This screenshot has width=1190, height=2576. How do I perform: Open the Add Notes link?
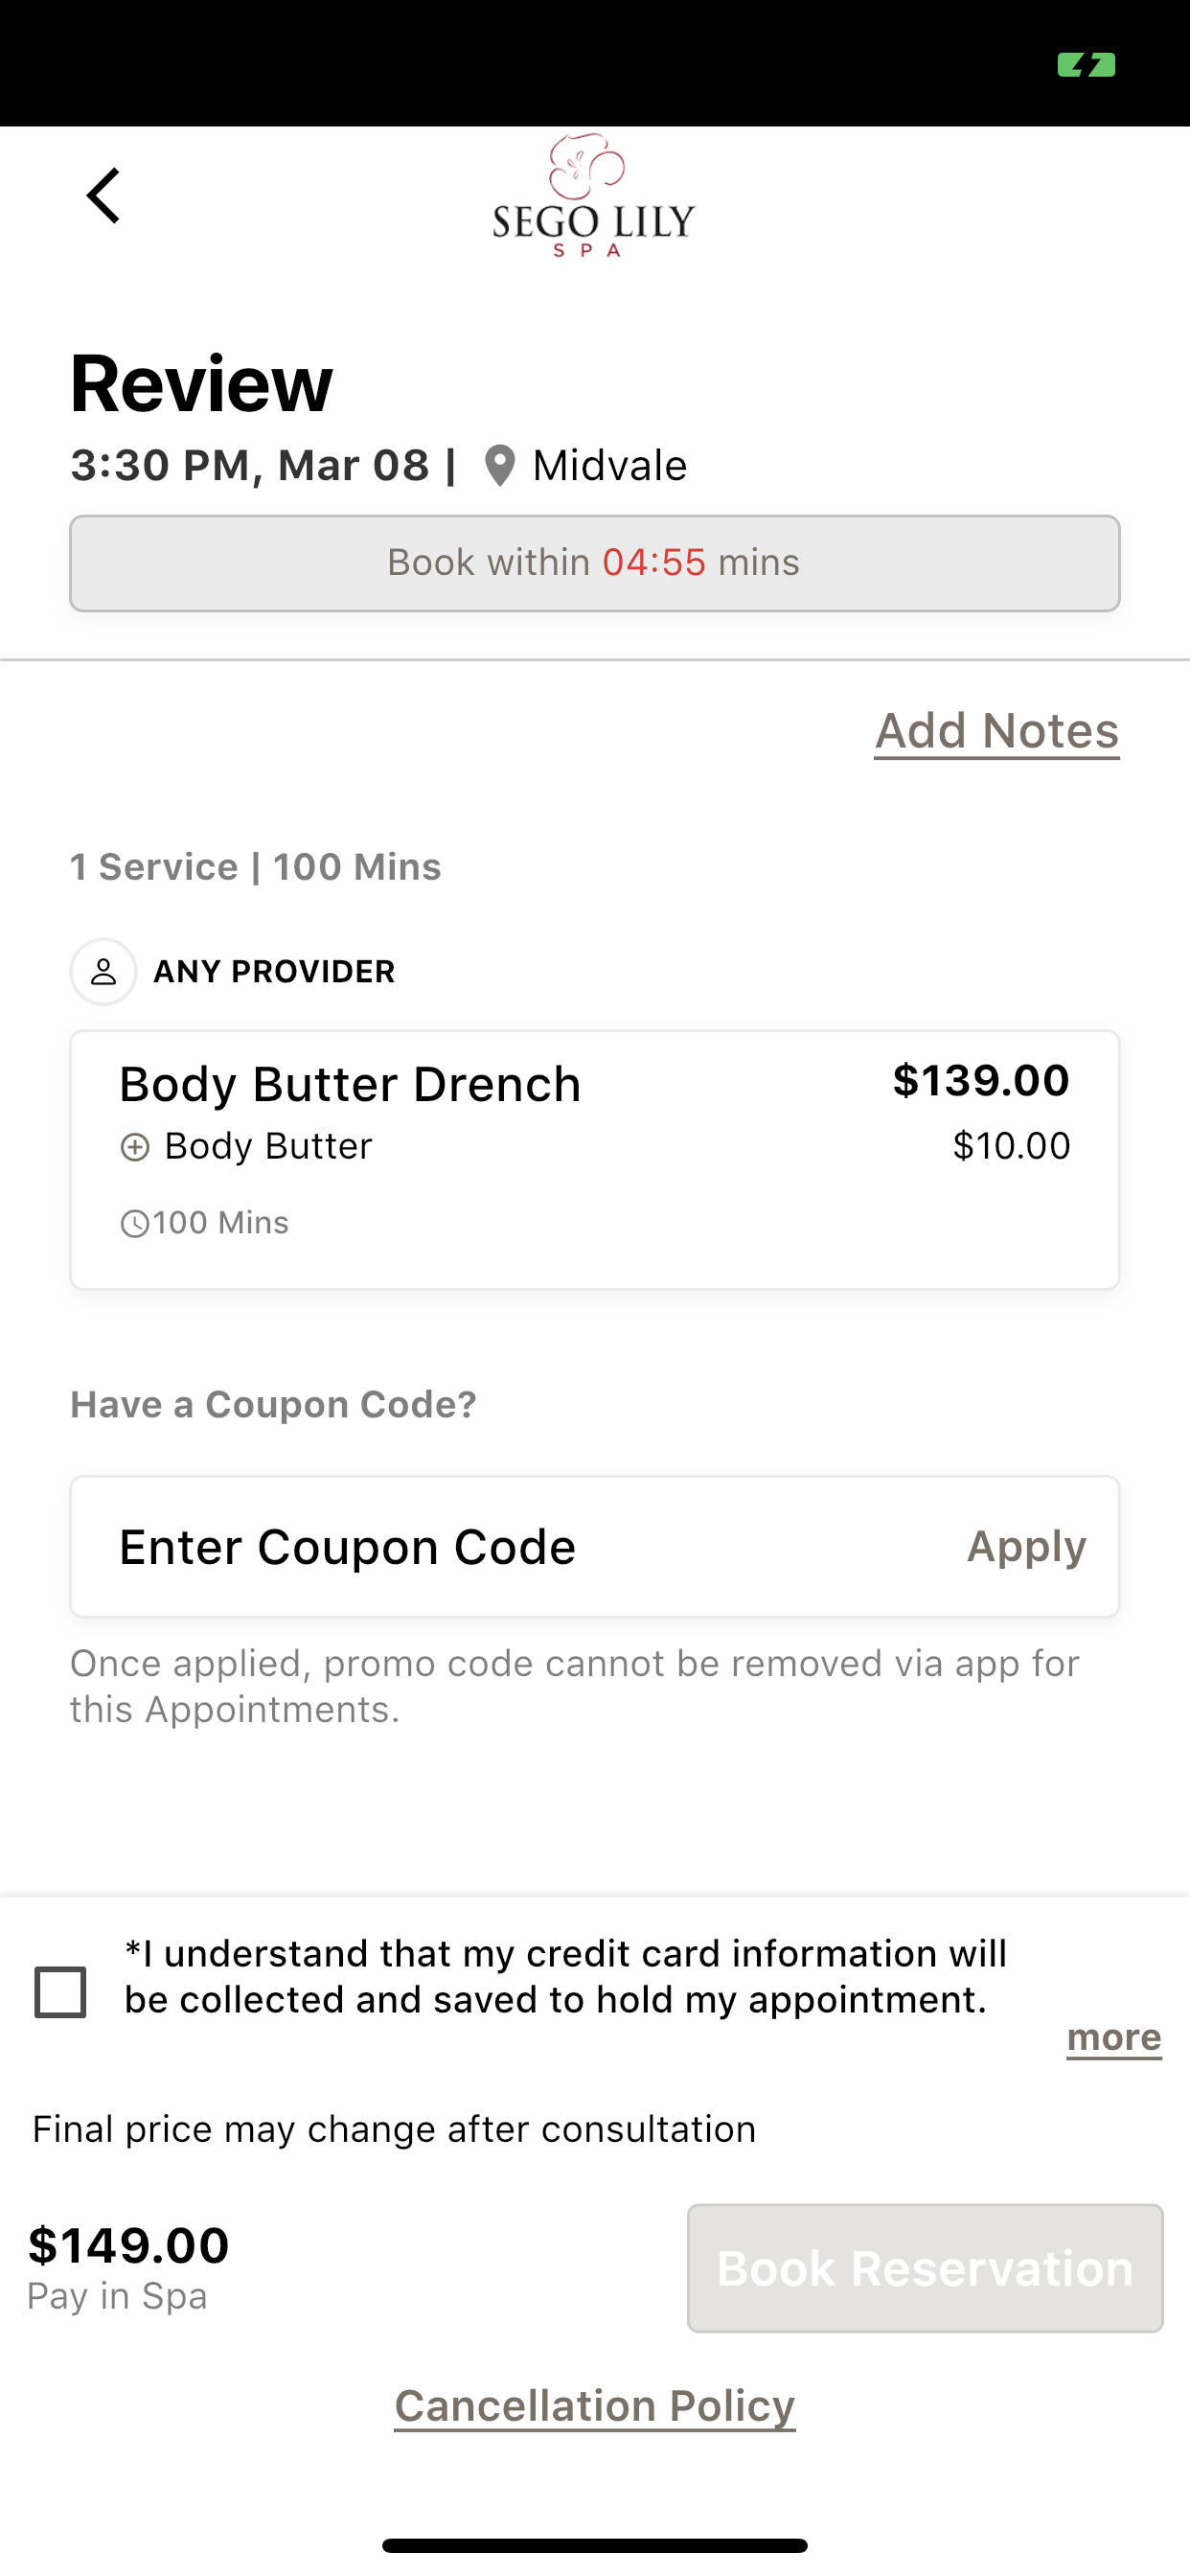coord(997,732)
